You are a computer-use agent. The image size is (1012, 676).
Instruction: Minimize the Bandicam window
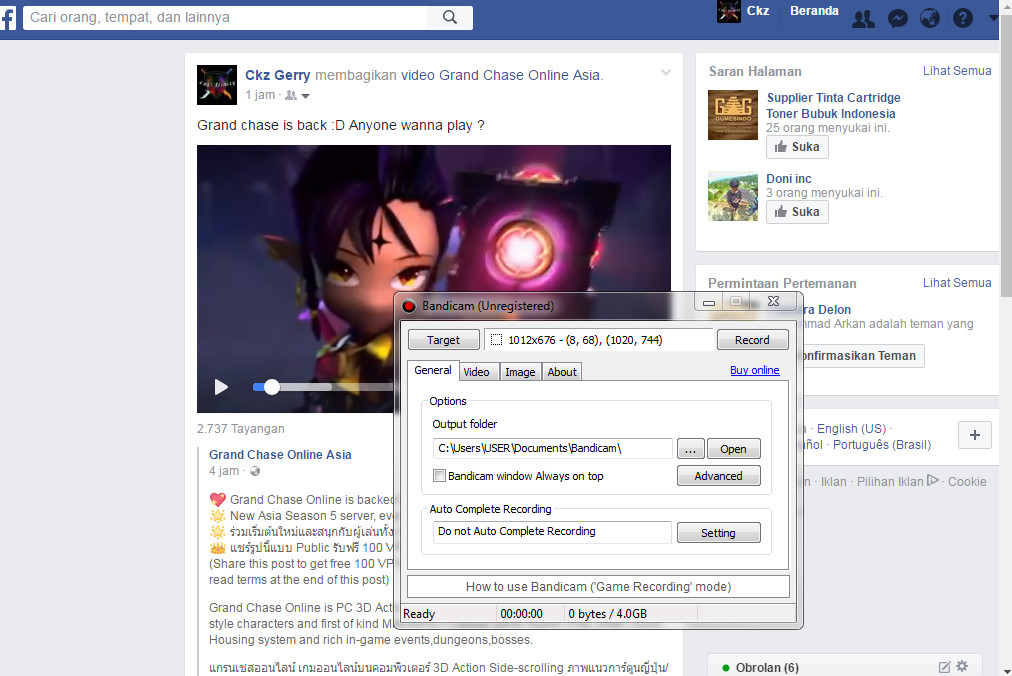709,302
